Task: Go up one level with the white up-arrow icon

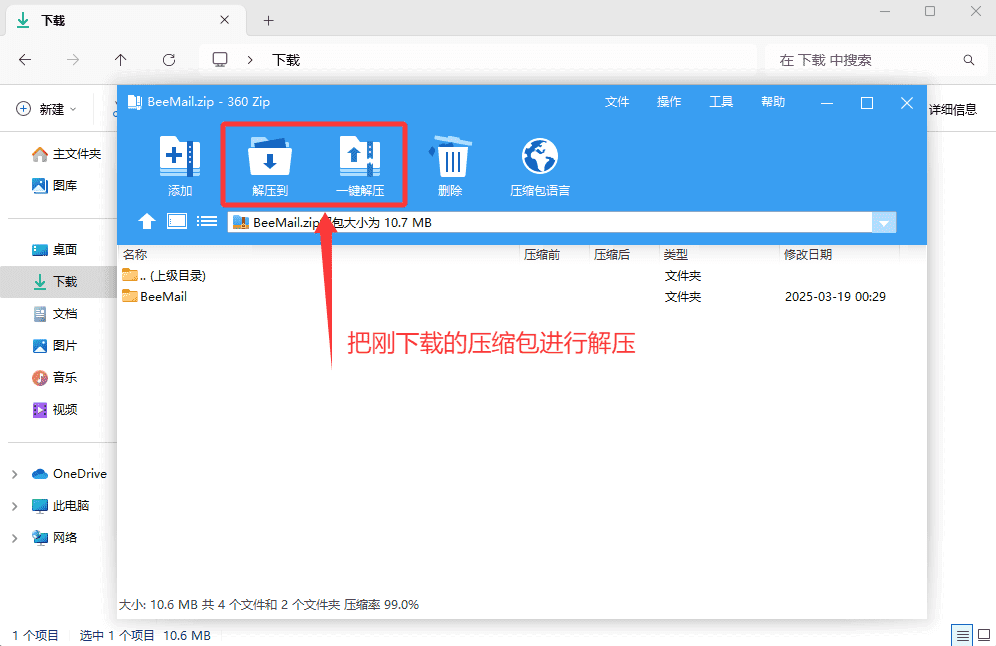Action: tap(147, 221)
